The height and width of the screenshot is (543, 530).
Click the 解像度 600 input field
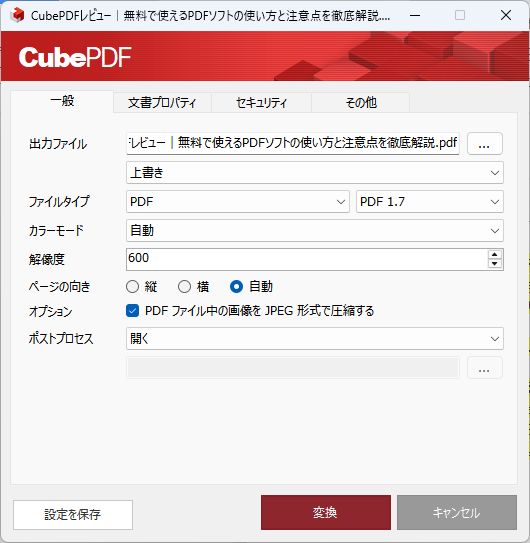(x=307, y=259)
